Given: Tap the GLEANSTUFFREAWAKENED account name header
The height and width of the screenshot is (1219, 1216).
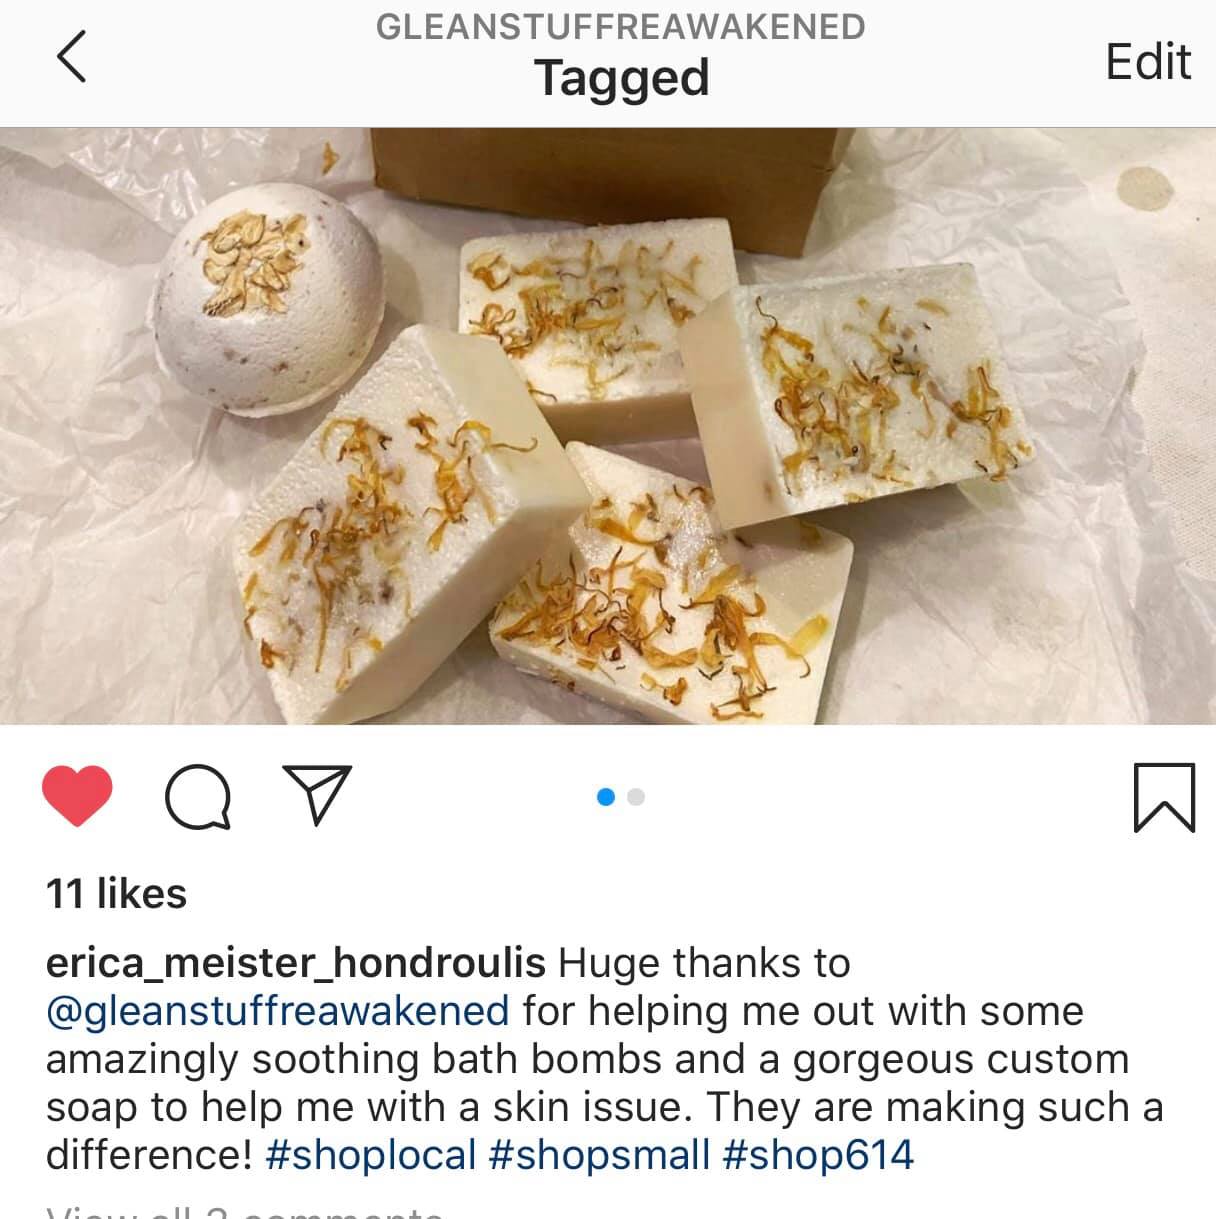Looking at the screenshot, I should point(621,26).
